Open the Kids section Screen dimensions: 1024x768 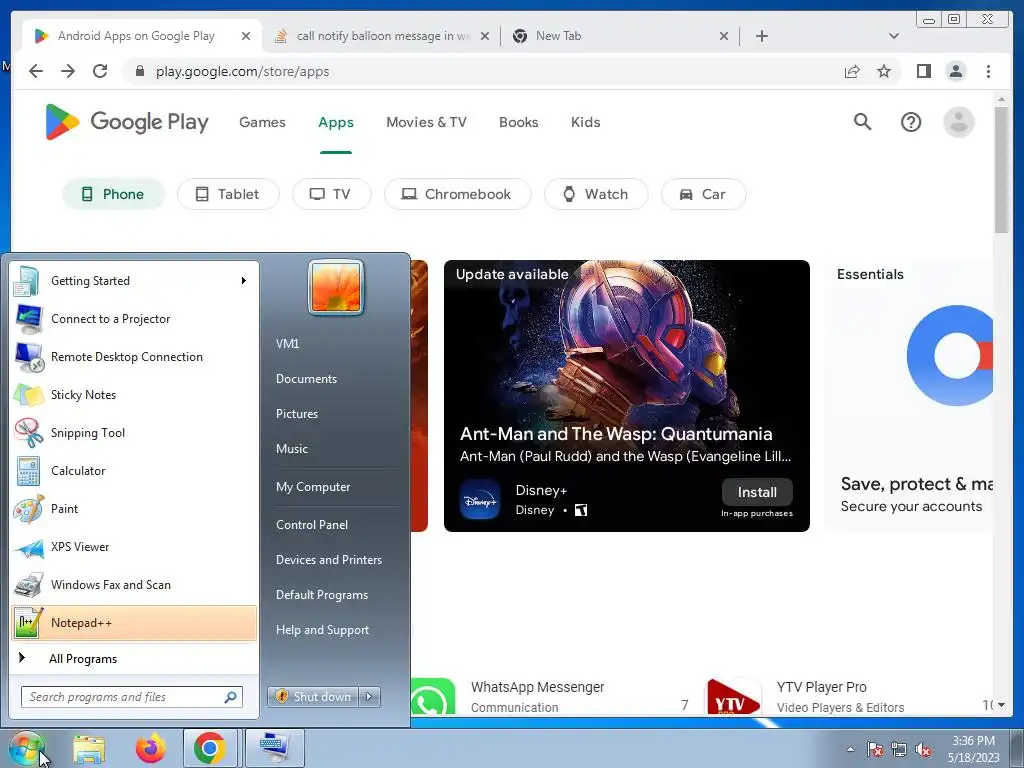click(x=585, y=122)
